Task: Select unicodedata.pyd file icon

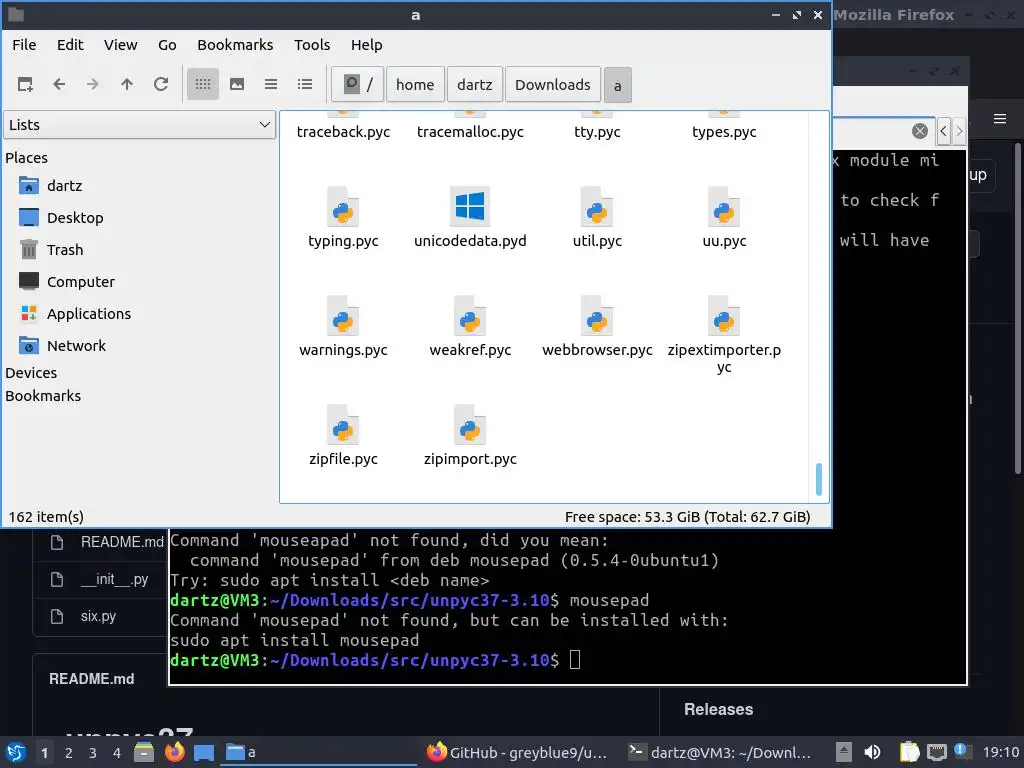Action: coord(470,208)
